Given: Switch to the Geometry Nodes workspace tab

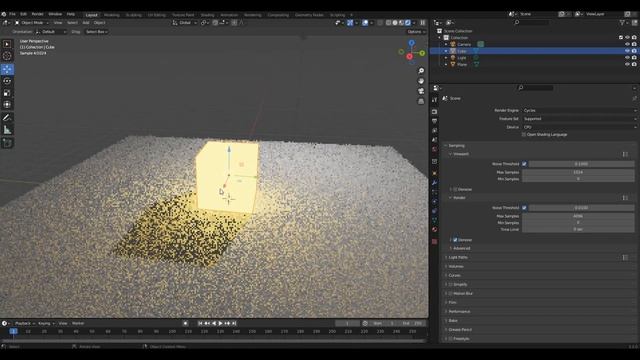Looking at the screenshot, I should click(309, 15).
